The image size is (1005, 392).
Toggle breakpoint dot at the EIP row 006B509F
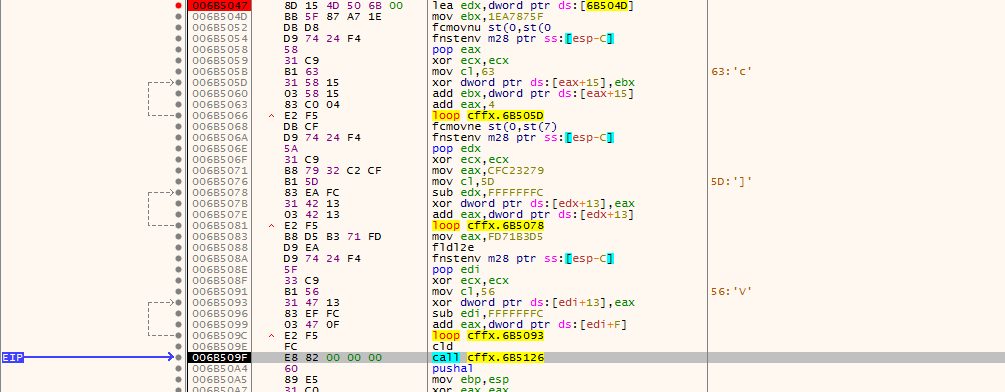click(x=179, y=357)
